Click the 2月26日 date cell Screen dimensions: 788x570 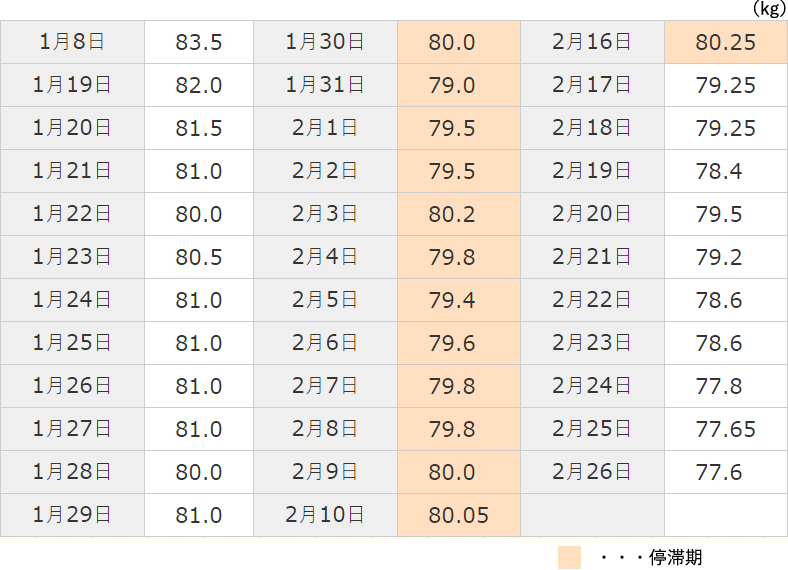[x=591, y=472]
